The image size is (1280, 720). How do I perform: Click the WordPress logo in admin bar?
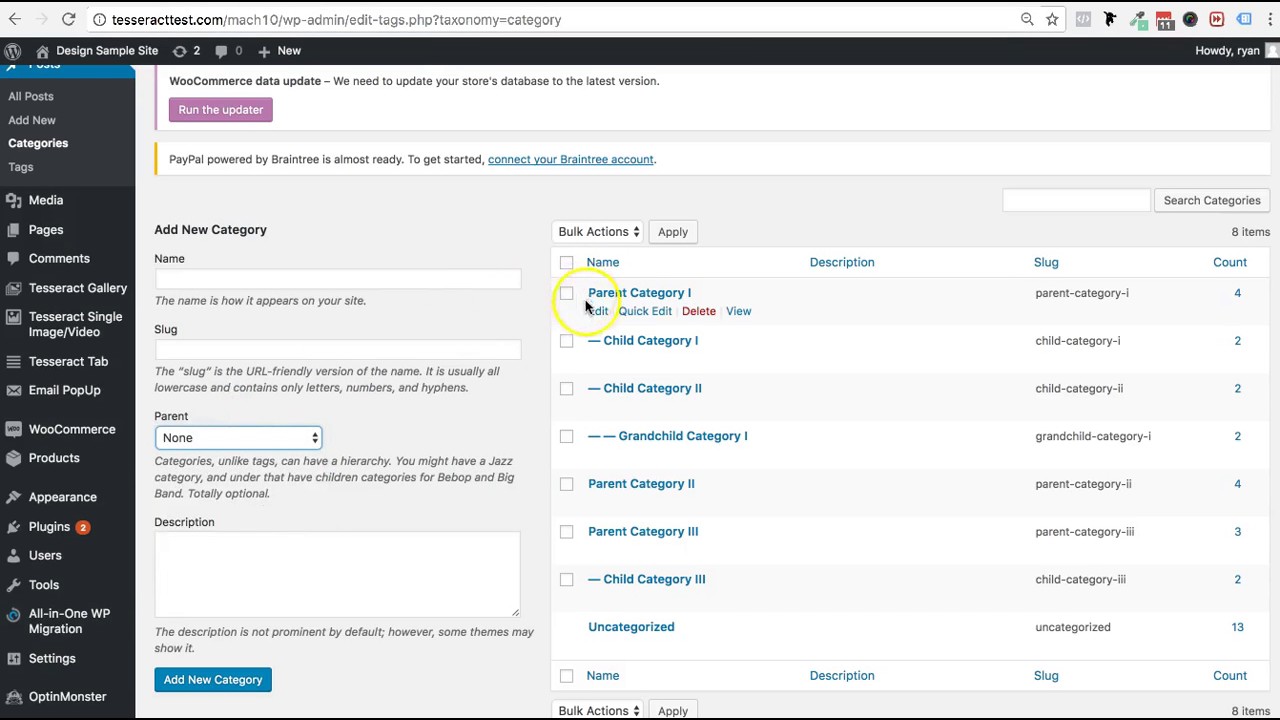point(12,51)
